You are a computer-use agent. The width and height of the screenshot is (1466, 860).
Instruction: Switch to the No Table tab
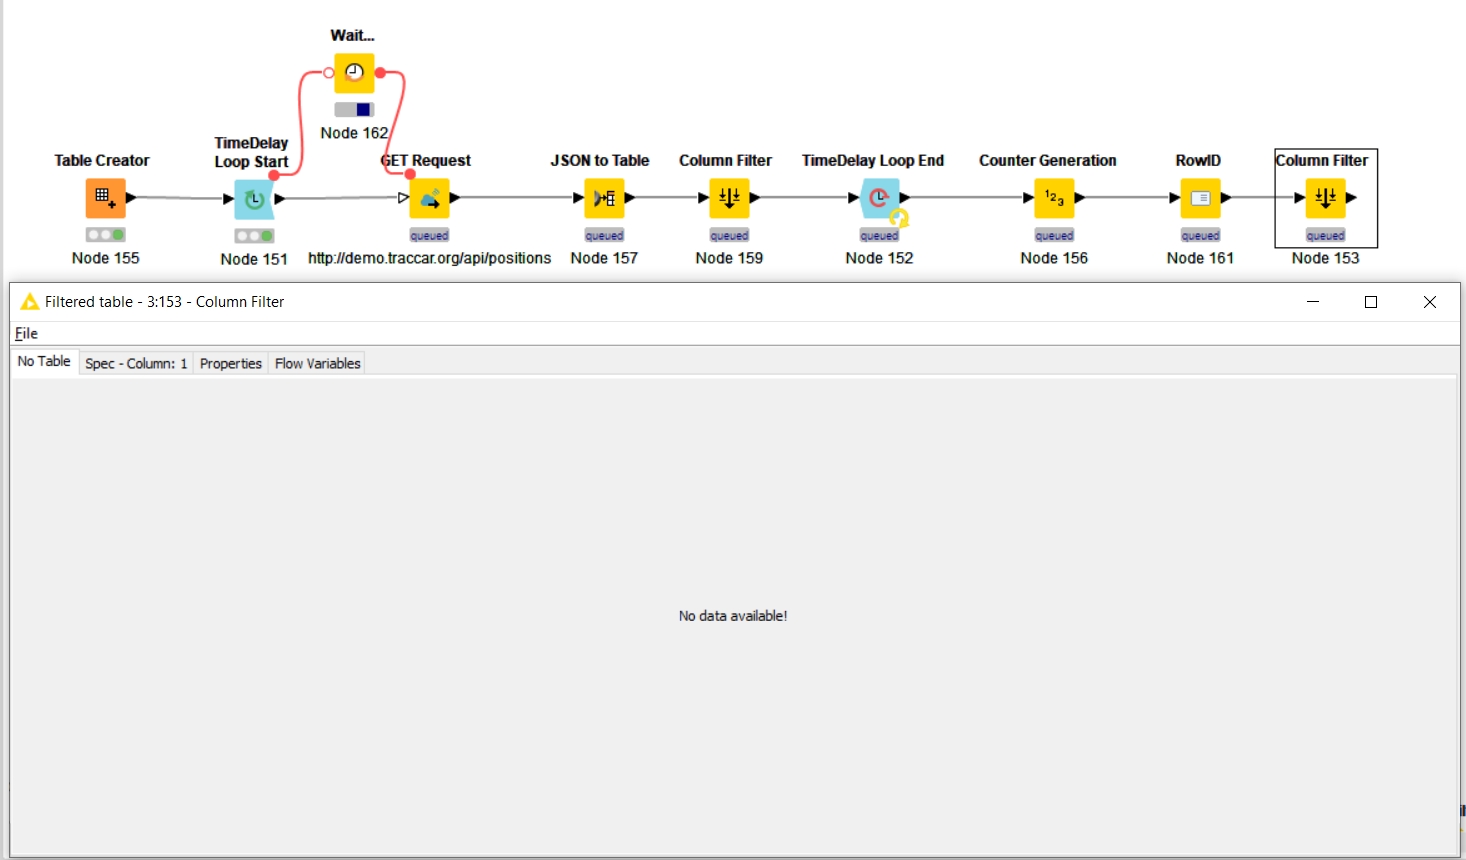(x=44, y=361)
